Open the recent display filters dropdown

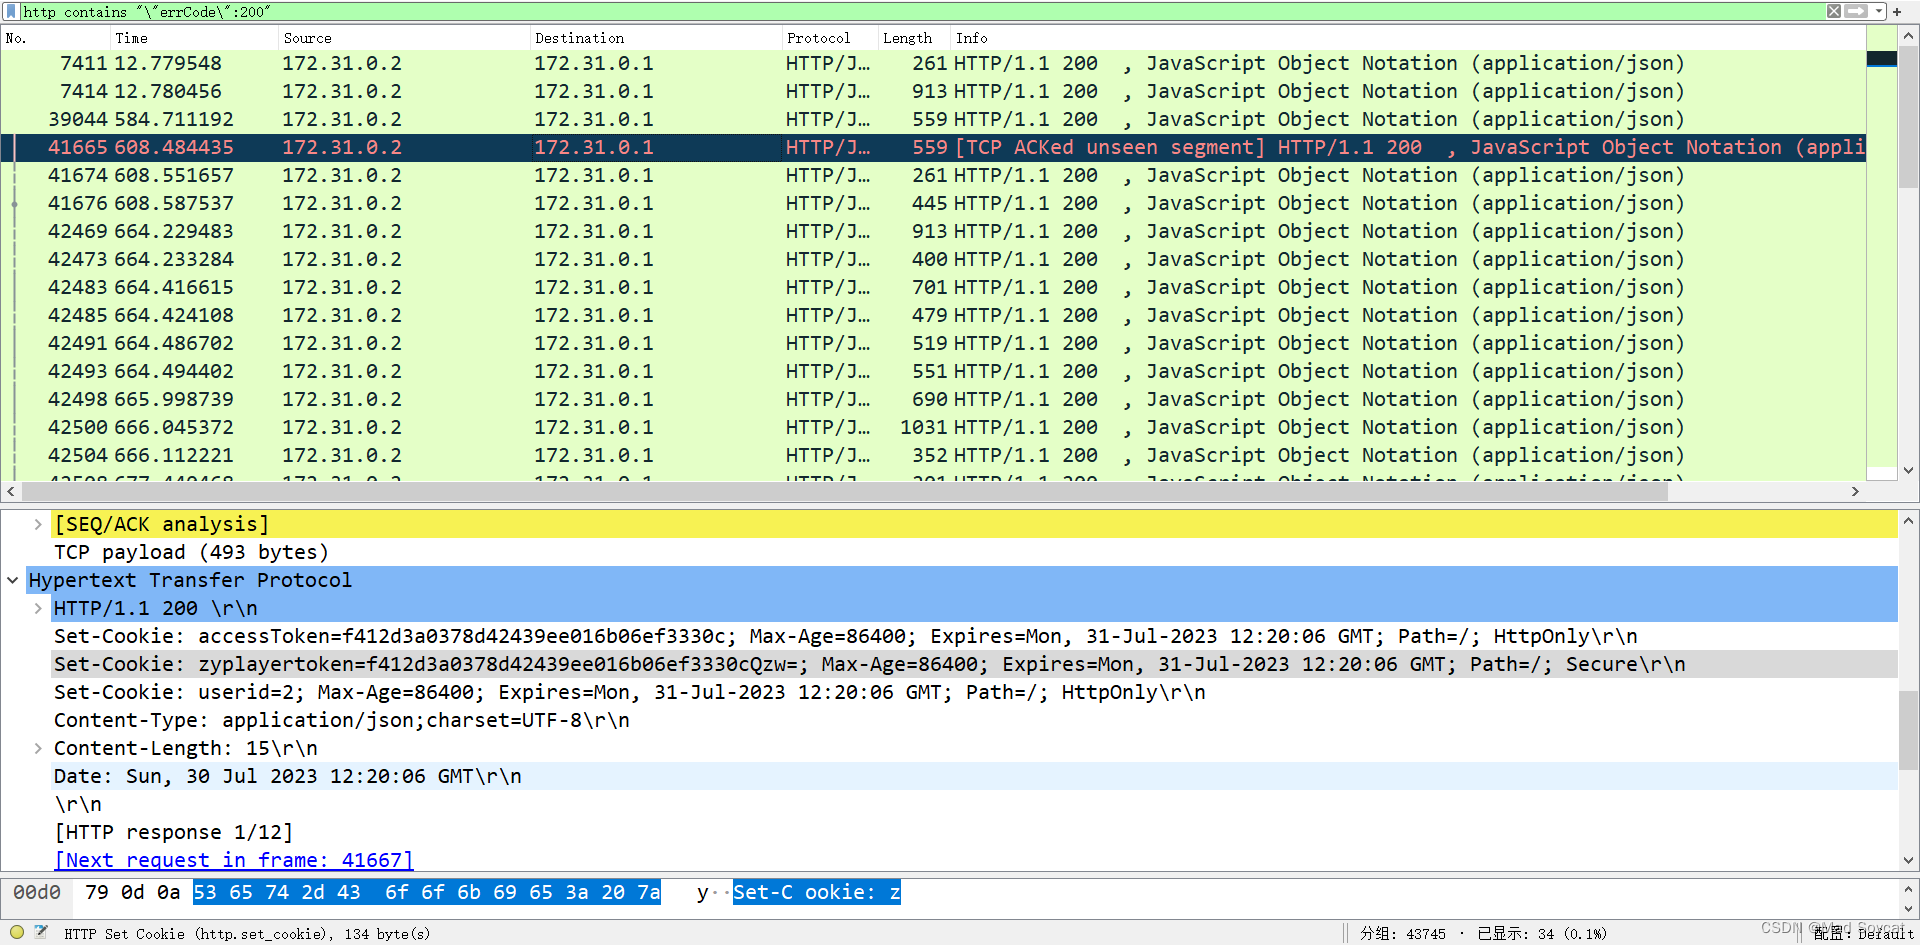pyautogui.click(x=1879, y=11)
